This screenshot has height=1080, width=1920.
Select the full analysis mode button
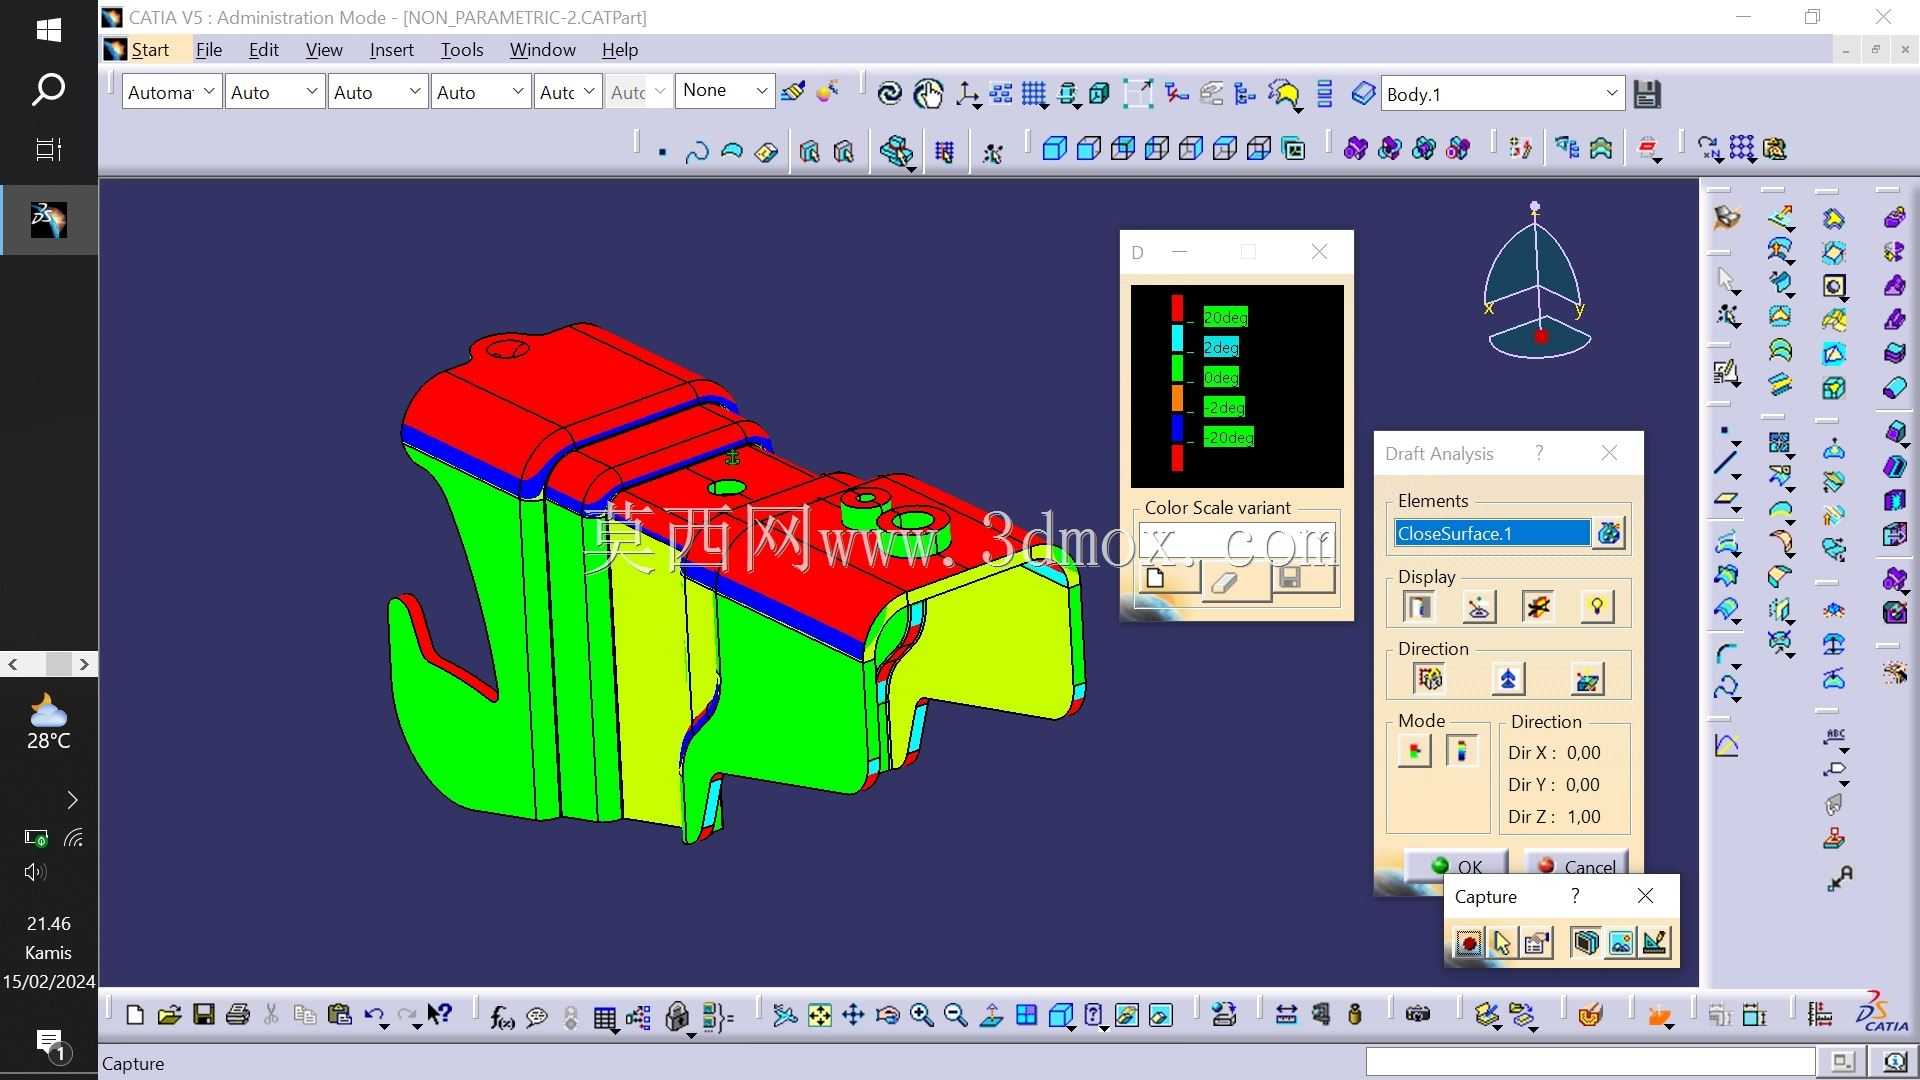(1462, 750)
